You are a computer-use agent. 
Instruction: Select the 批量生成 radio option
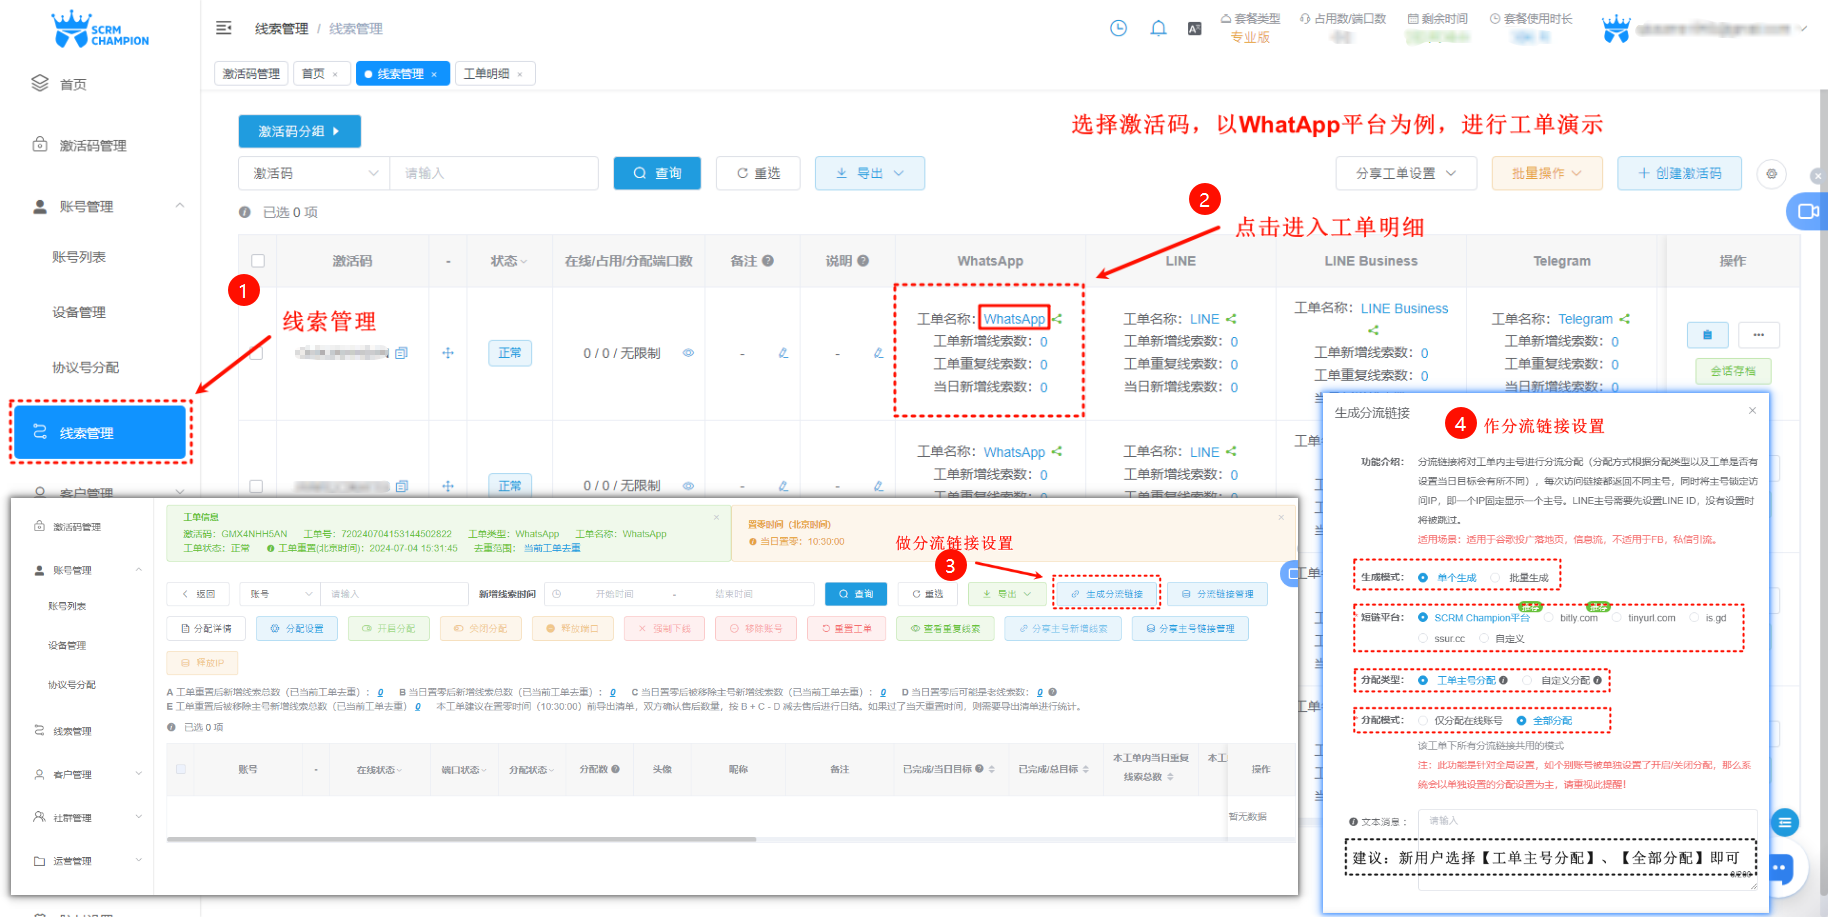pos(1495,578)
